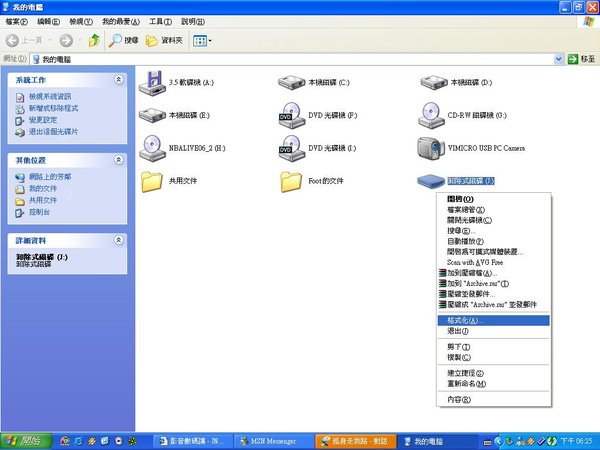Viewport: 600px width, 450px height.
Task: Click 退出這個光碟片 link
Action: 53,132
